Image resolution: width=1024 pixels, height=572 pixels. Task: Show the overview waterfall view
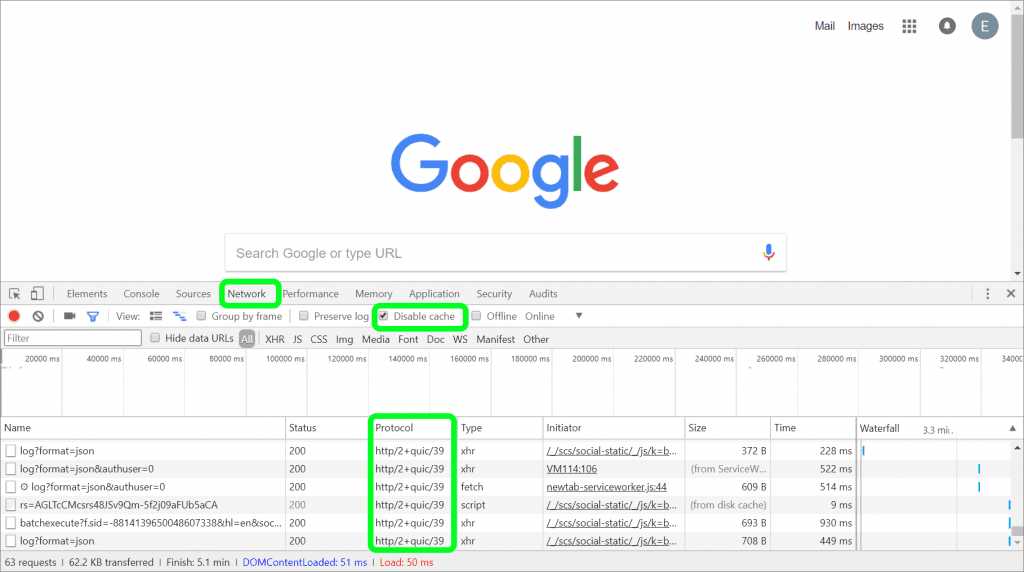point(180,316)
